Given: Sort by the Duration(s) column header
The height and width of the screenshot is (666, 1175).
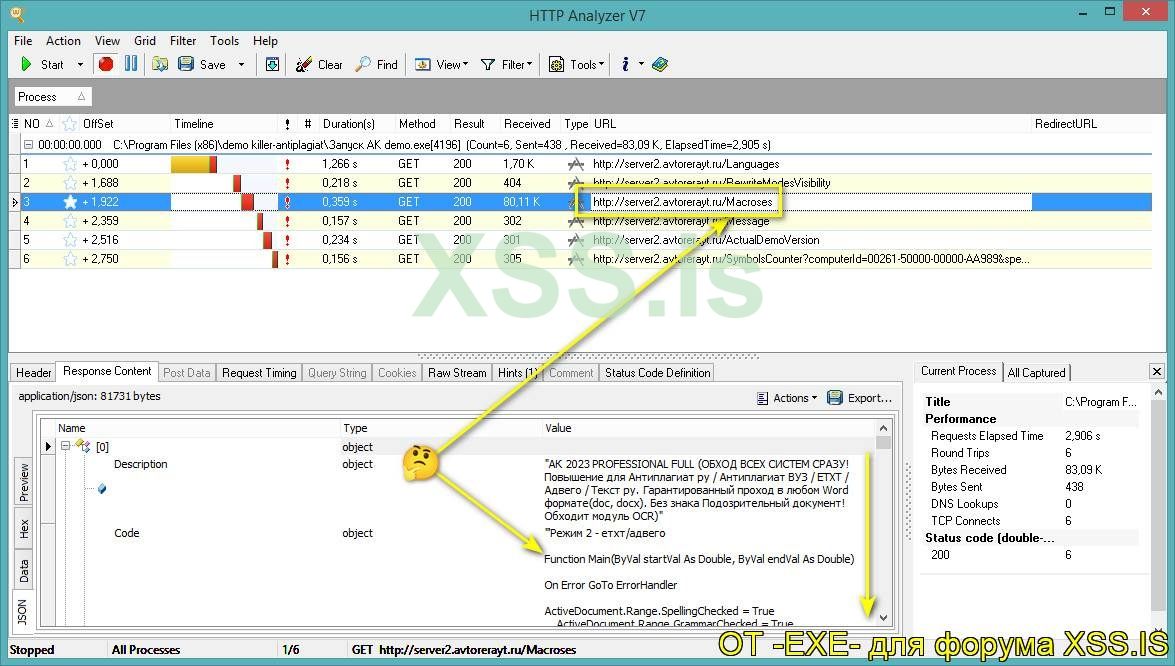Looking at the screenshot, I should [x=348, y=124].
